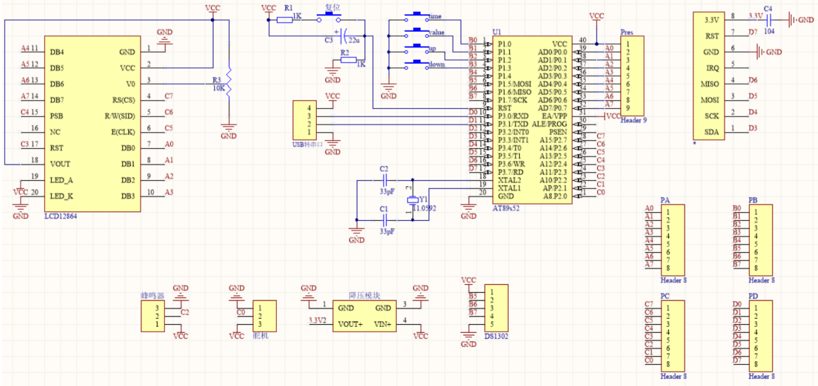This screenshot has width=818, height=386.
Task: Click resistor R1 1K symbol
Action: tap(284, 20)
